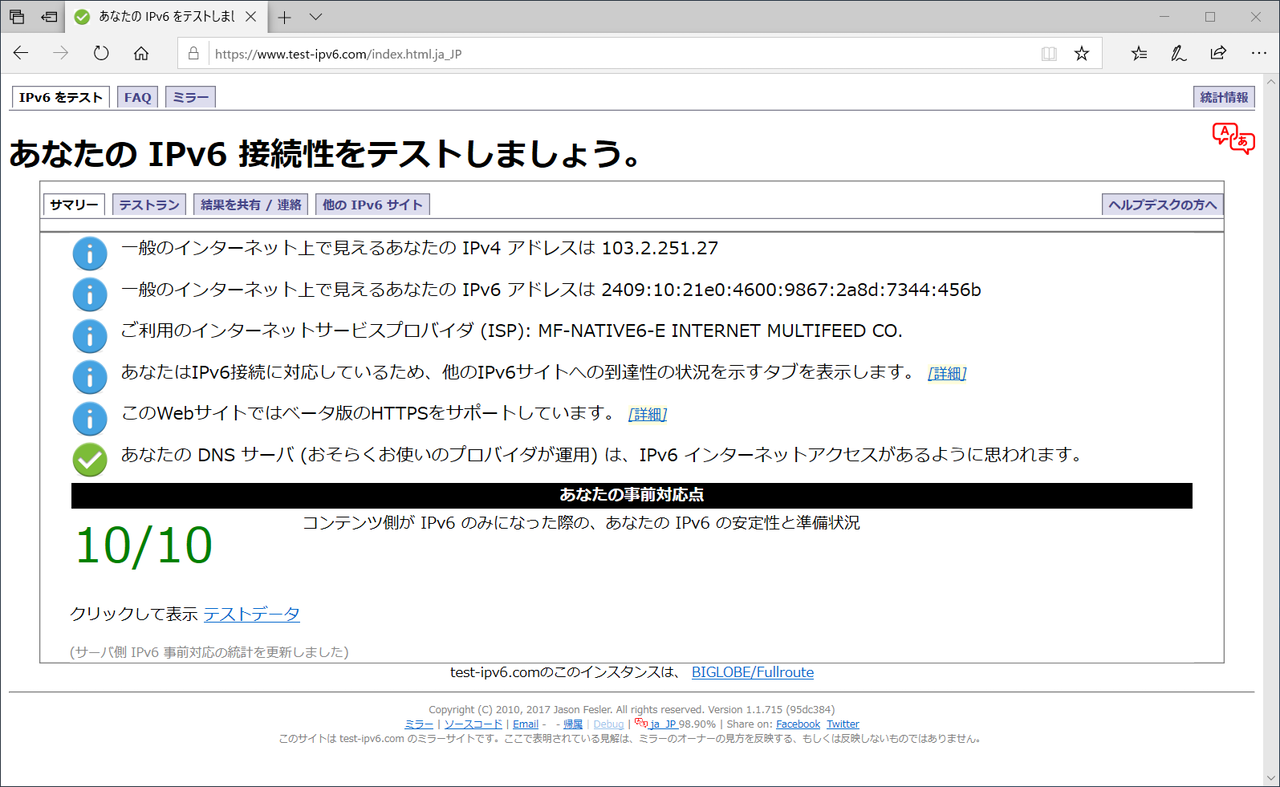Select the IPv6 をテスト tab
The image size is (1280, 787).
(x=61, y=97)
